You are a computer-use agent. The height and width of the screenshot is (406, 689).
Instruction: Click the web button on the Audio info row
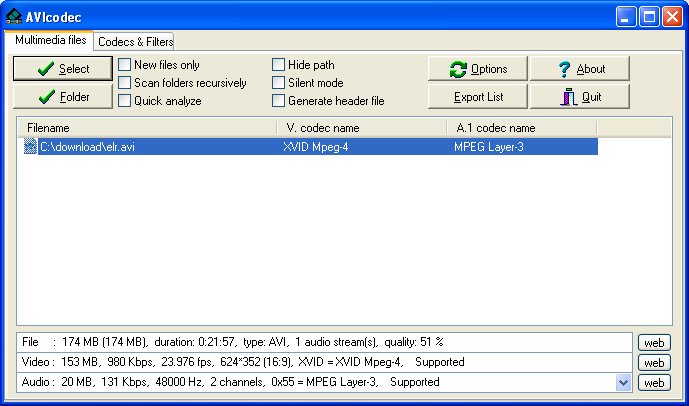click(x=654, y=383)
